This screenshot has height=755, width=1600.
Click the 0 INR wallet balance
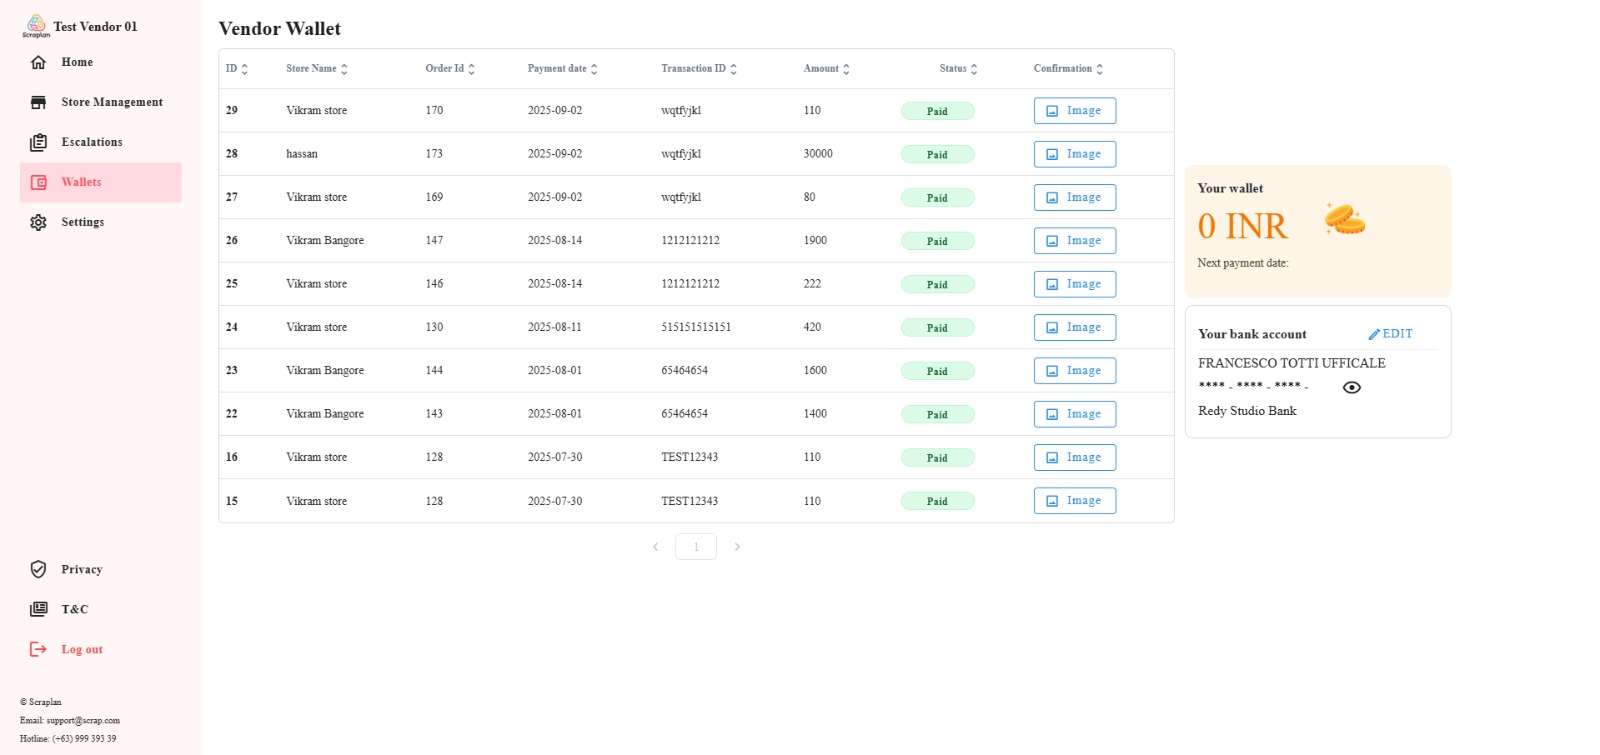tap(1243, 226)
